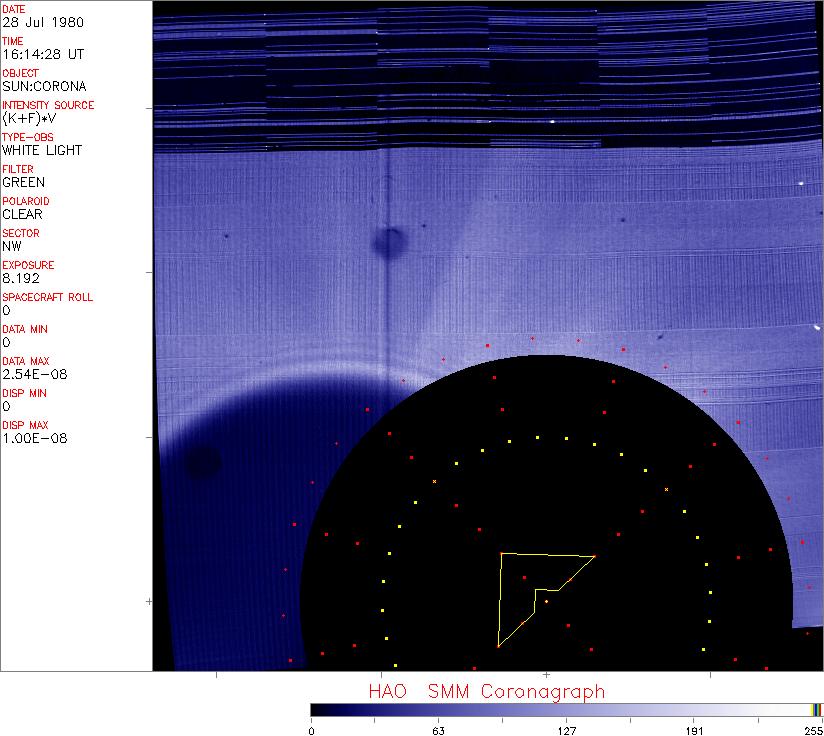Select the HAO SMM Coronagraph title
Viewport: 824px width, 736px height.
tap(486, 691)
